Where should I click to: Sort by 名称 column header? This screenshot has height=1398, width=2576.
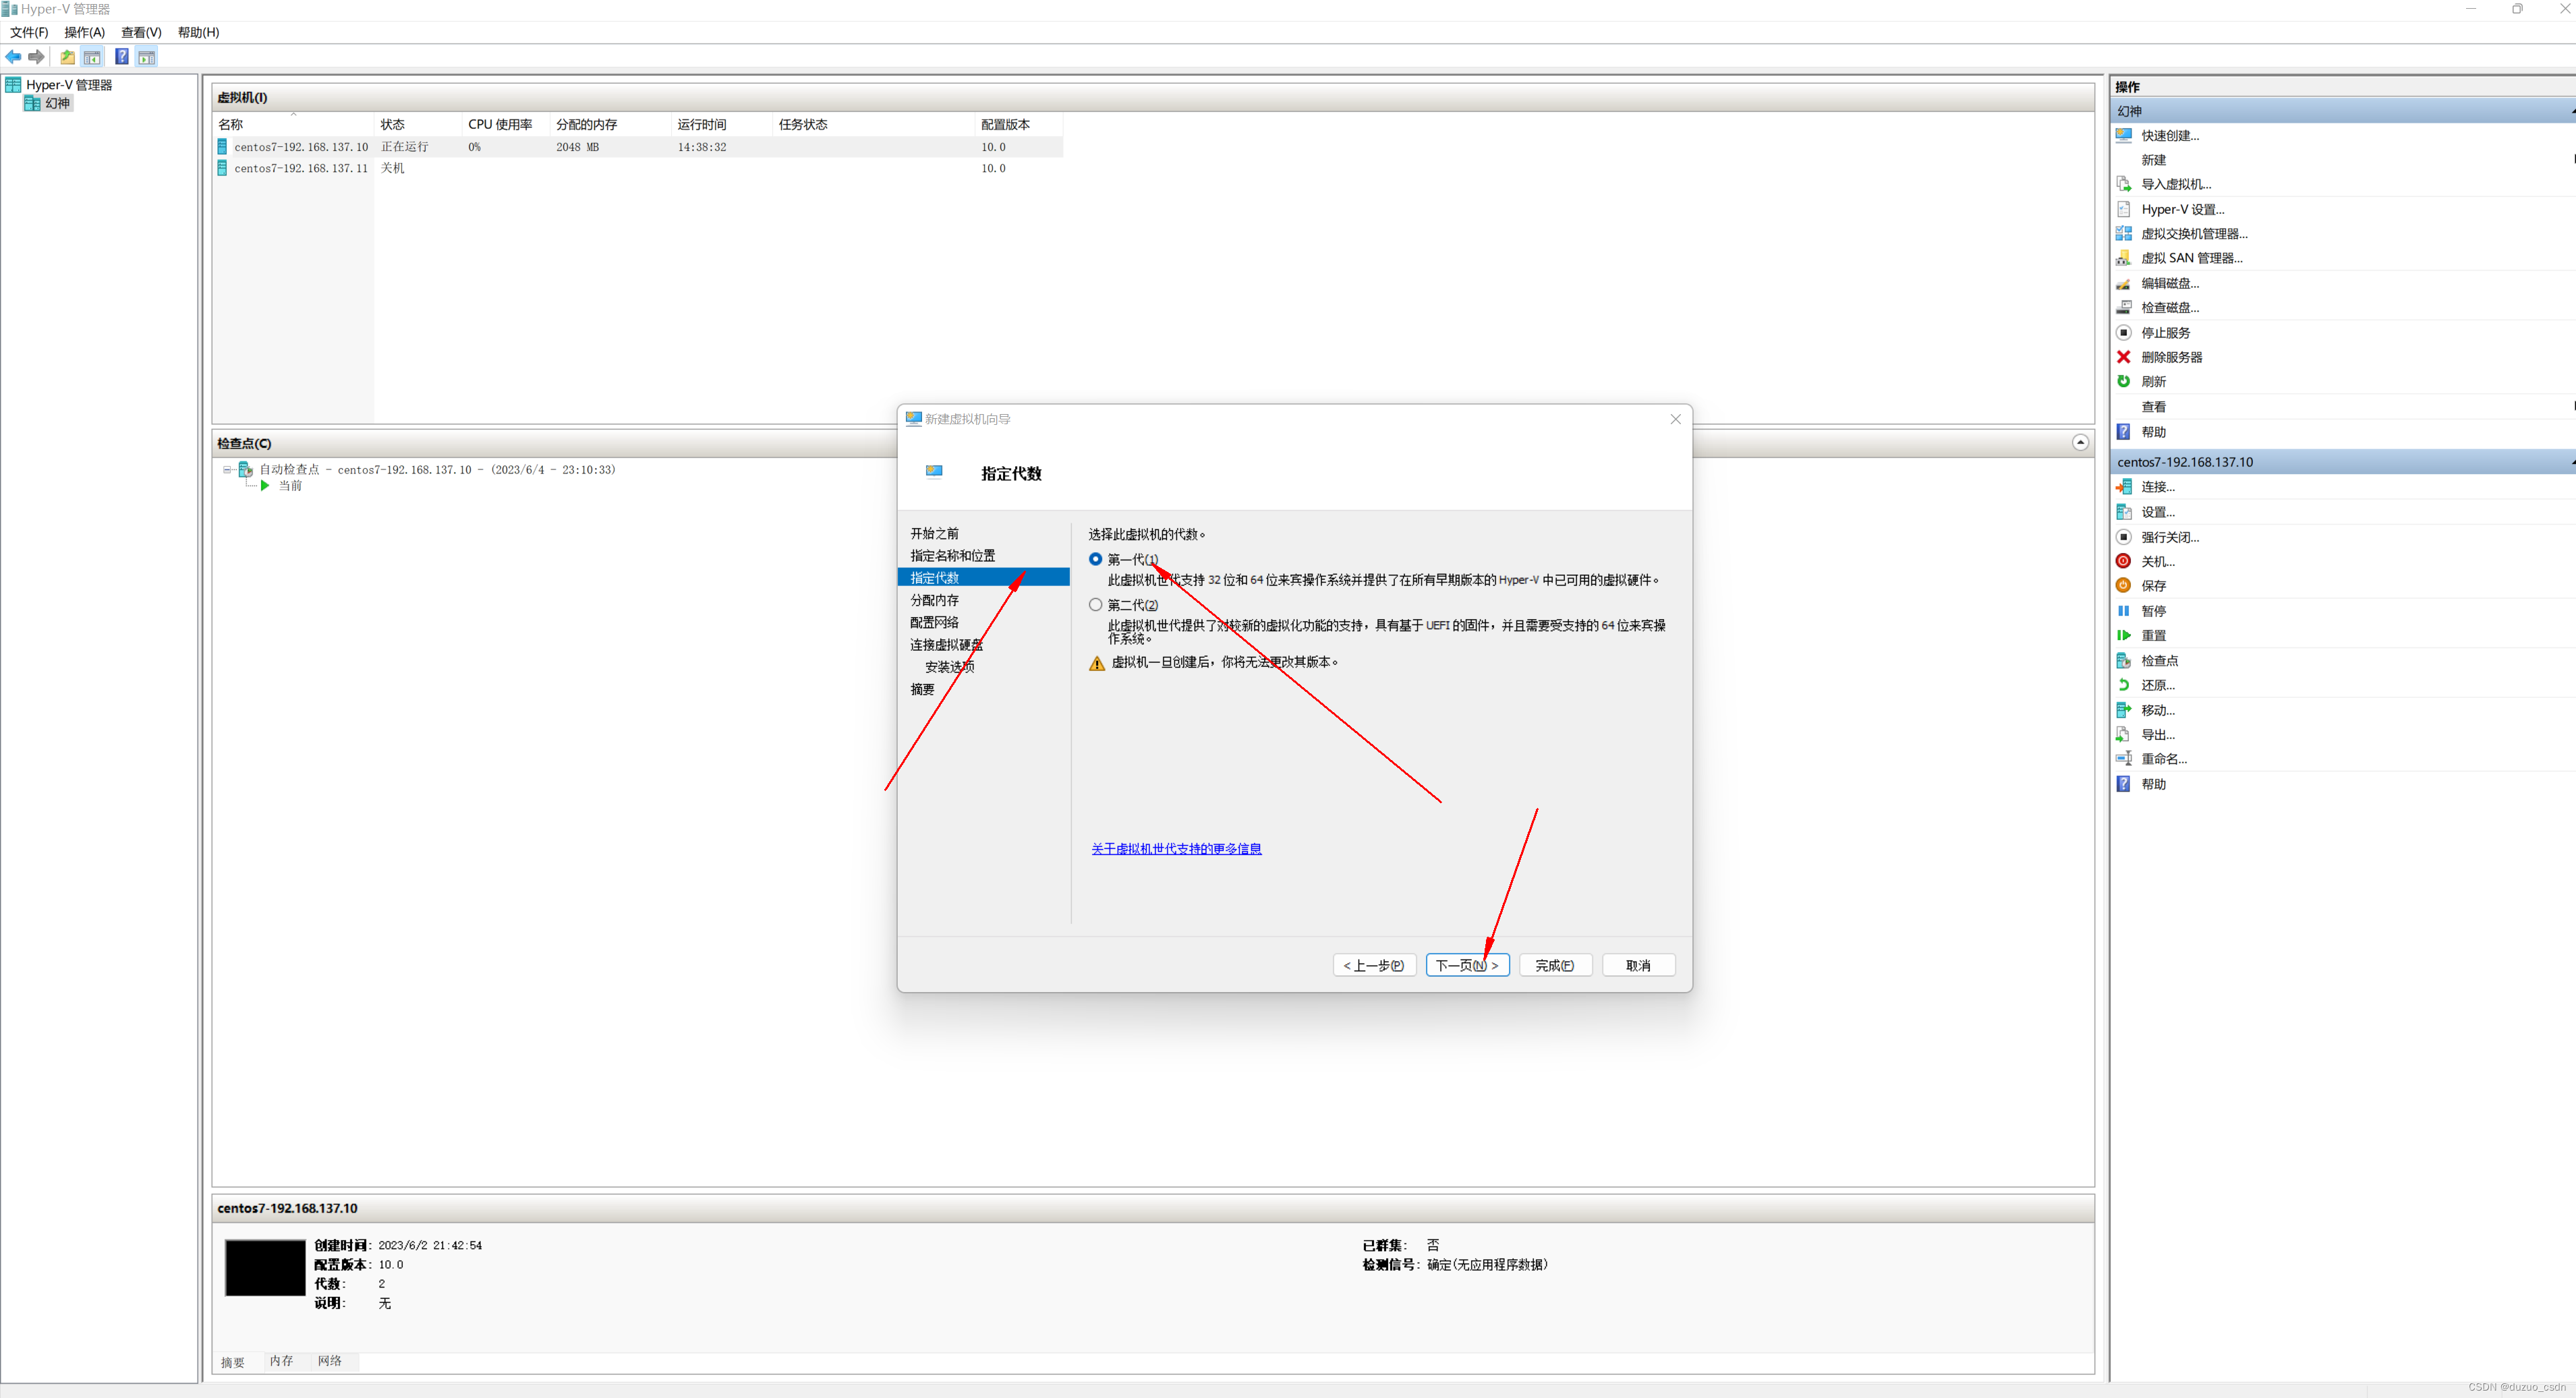click(x=293, y=124)
